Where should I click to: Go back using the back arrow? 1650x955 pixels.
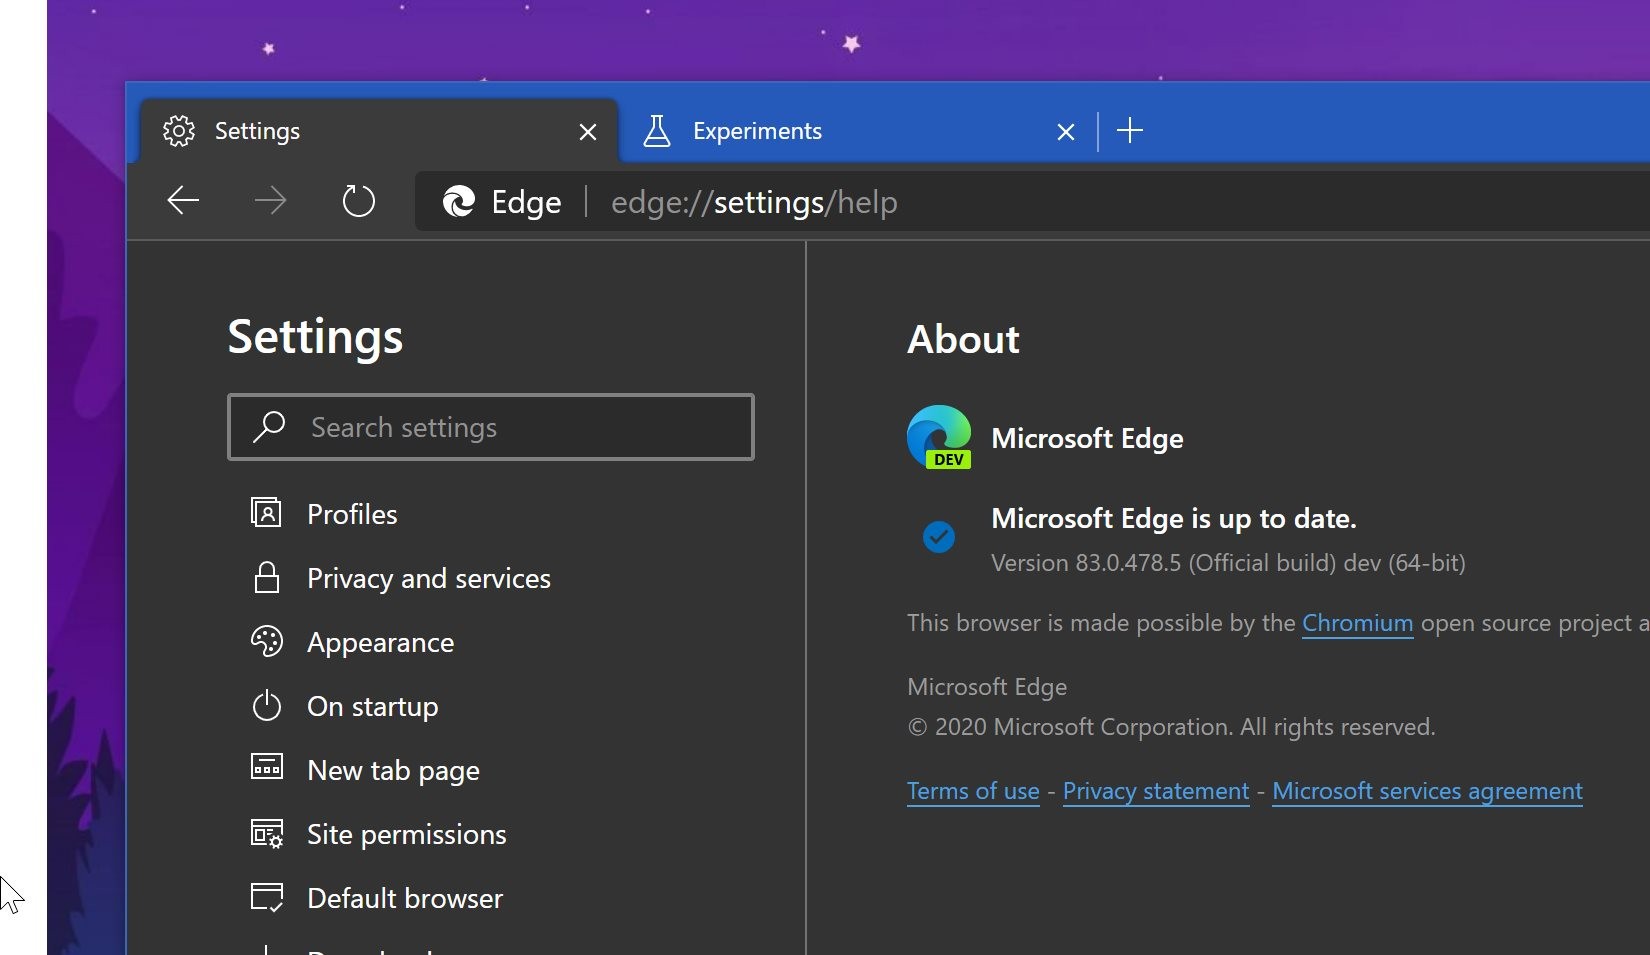coord(183,201)
